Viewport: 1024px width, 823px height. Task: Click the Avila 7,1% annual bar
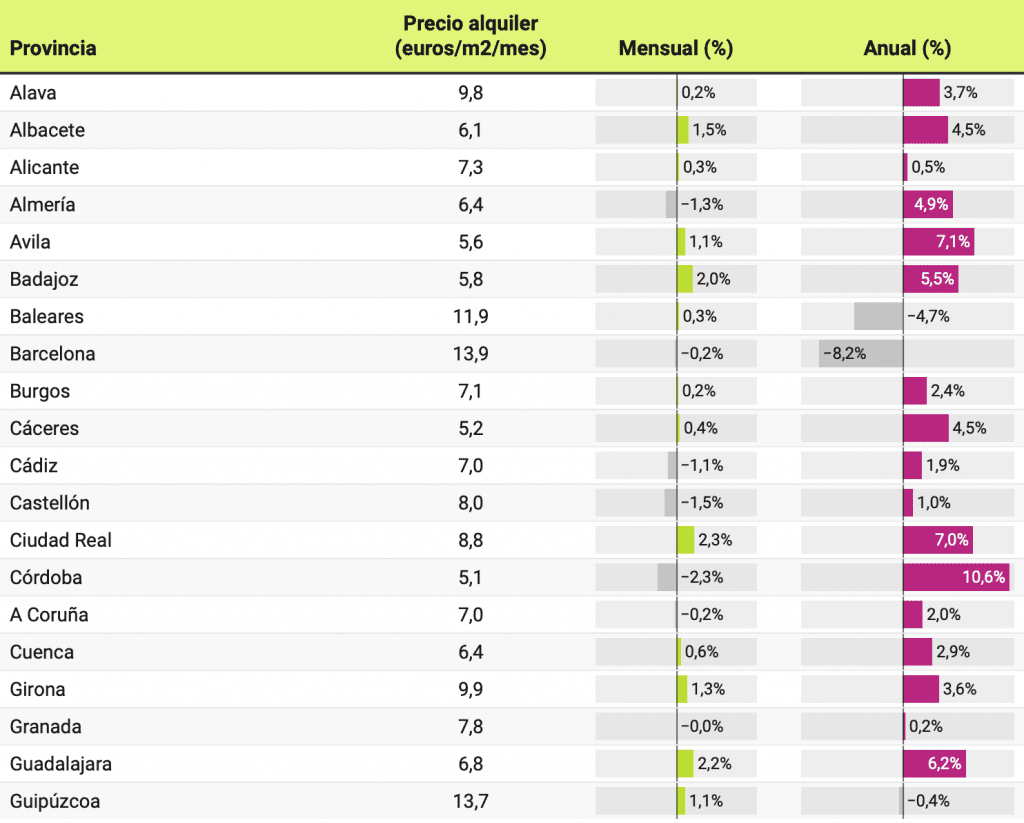pyautogui.click(x=938, y=242)
